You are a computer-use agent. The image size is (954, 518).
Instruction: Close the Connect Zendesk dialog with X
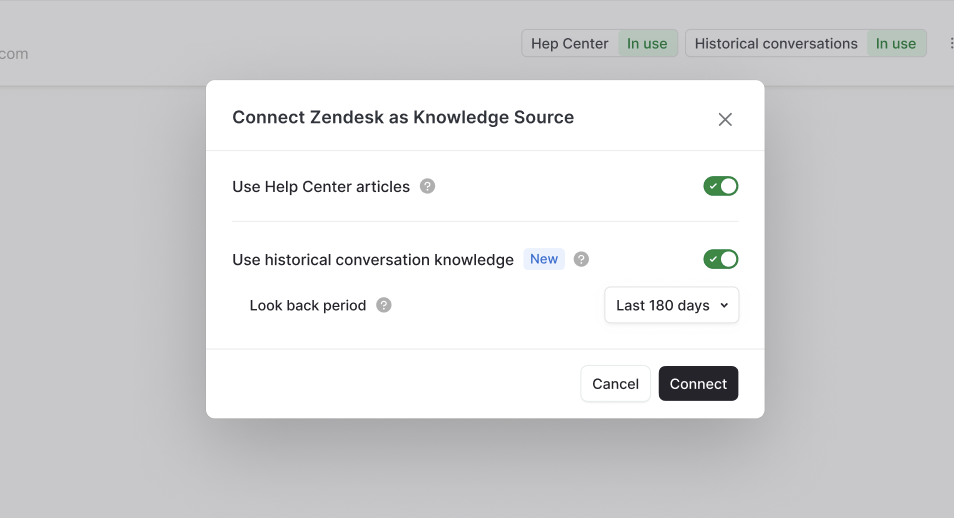click(725, 119)
